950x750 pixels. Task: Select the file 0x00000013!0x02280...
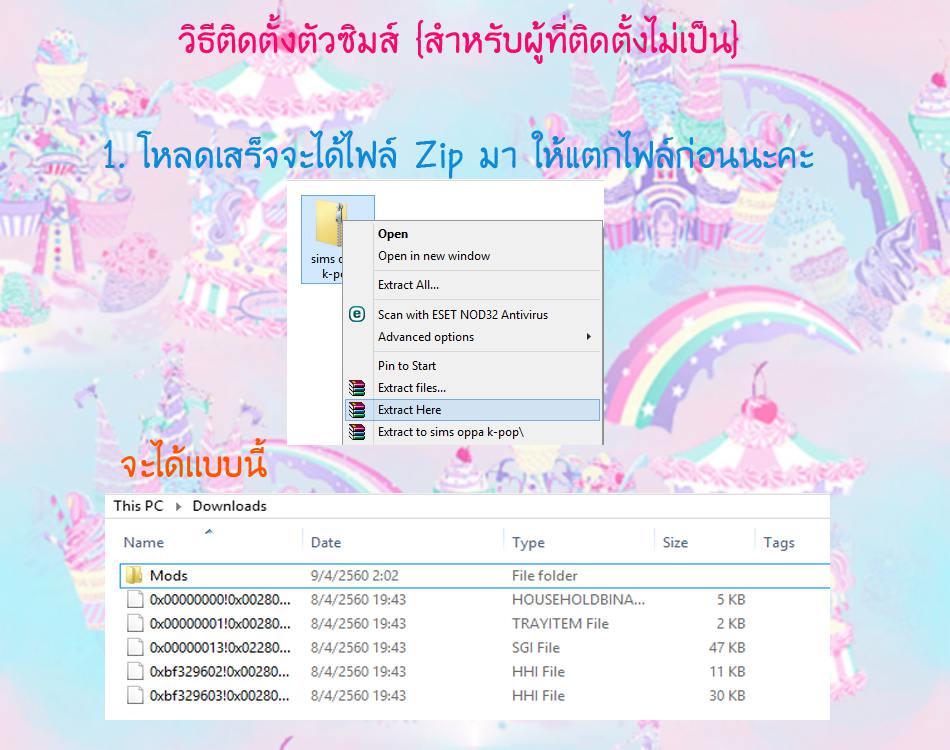coord(220,648)
